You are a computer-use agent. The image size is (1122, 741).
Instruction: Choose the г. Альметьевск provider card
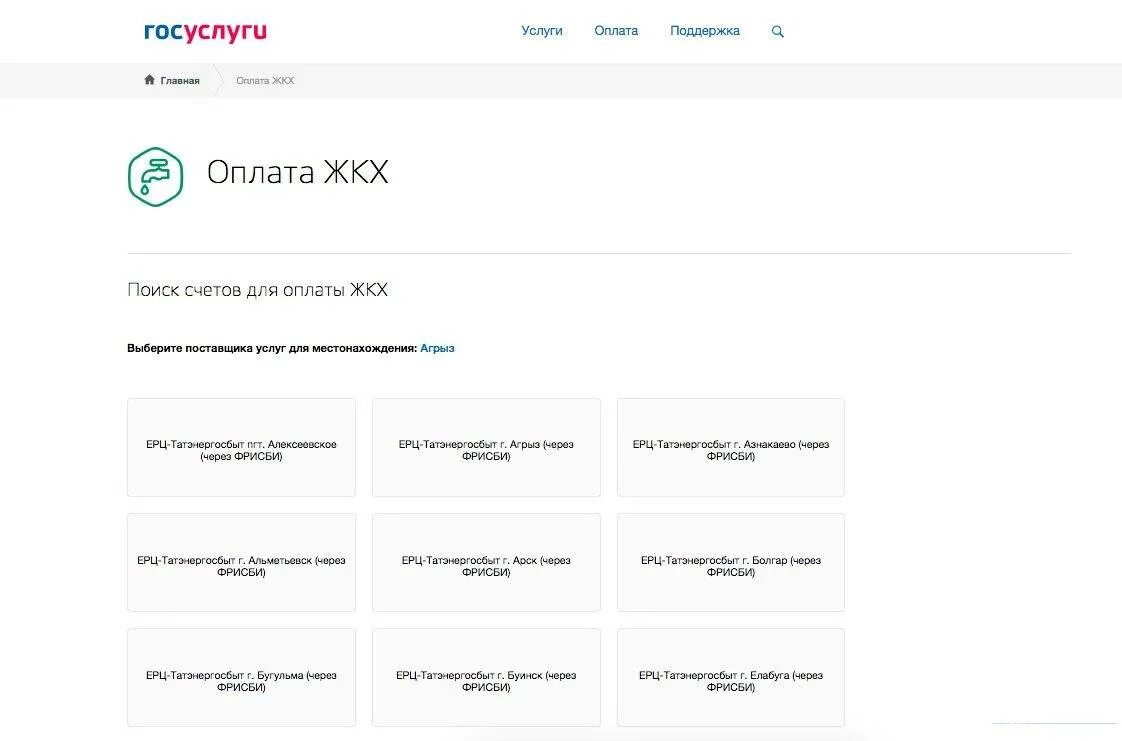point(241,562)
